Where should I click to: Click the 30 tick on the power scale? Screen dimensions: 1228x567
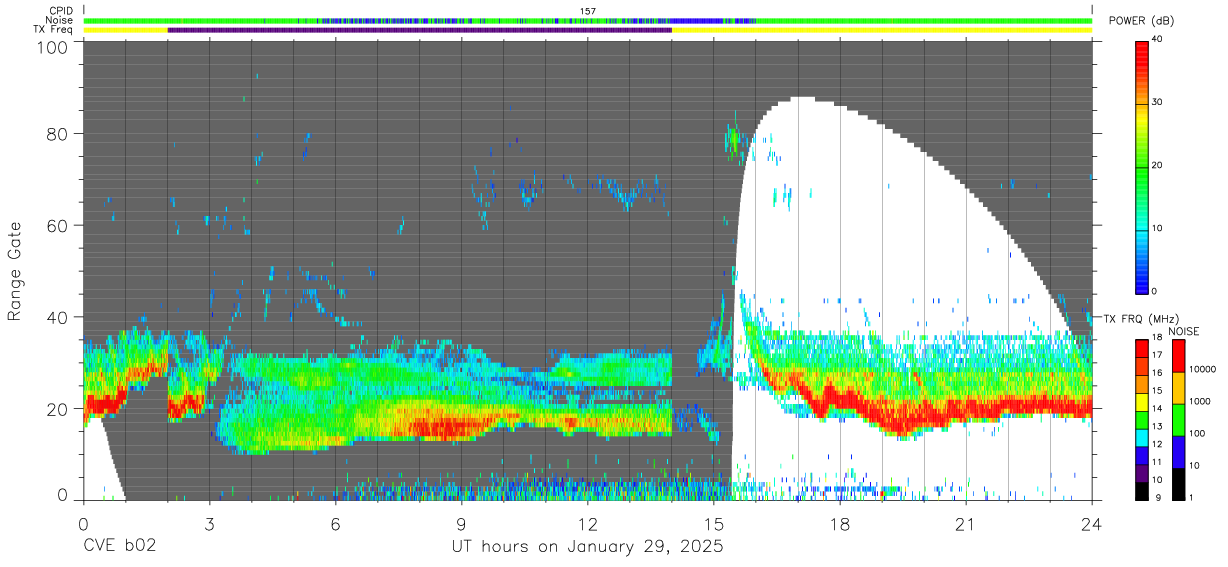tap(1158, 102)
